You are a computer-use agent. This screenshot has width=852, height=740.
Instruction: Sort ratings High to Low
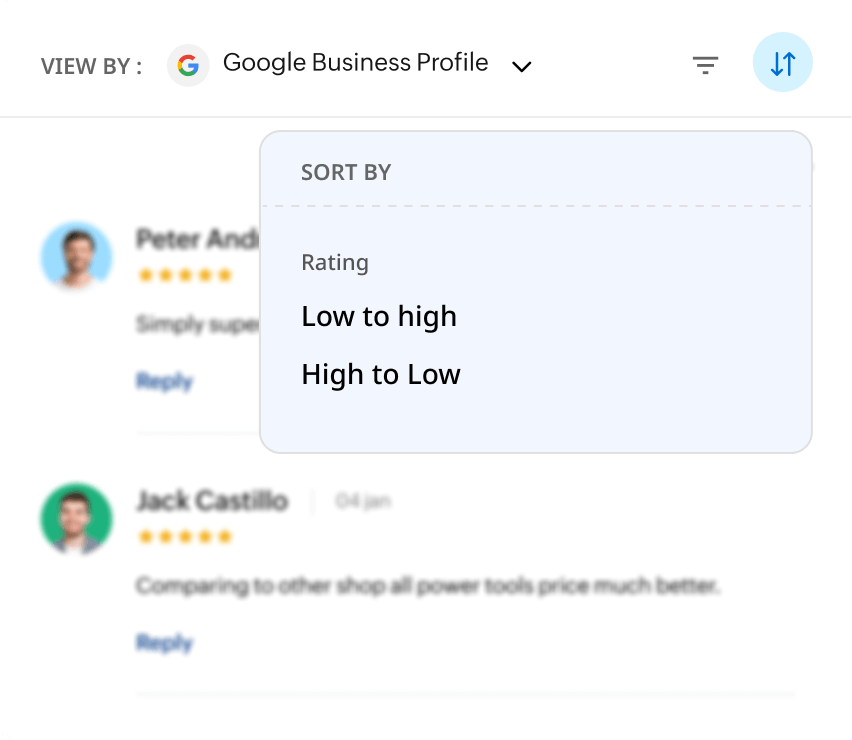click(381, 375)
